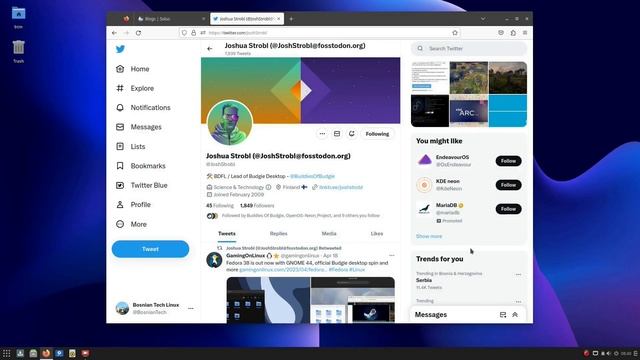640x360 pixels.
Task: Toggle tweet notifications bell for Joshua Strobl
Action: (x=351, y=134)
